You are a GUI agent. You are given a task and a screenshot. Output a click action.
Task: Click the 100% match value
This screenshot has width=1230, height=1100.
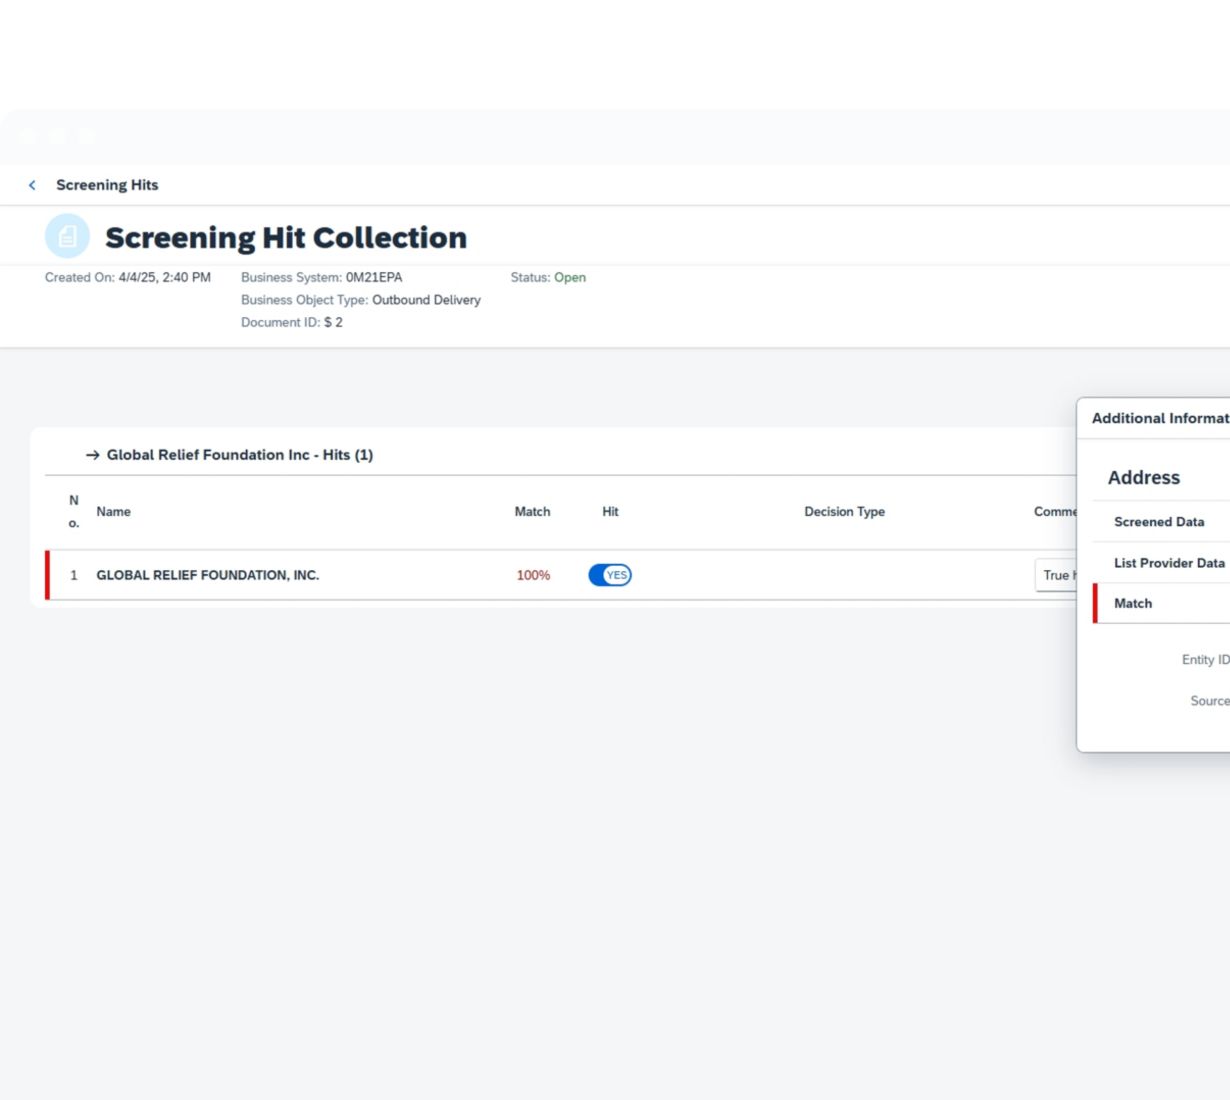(x=533, y=575)
